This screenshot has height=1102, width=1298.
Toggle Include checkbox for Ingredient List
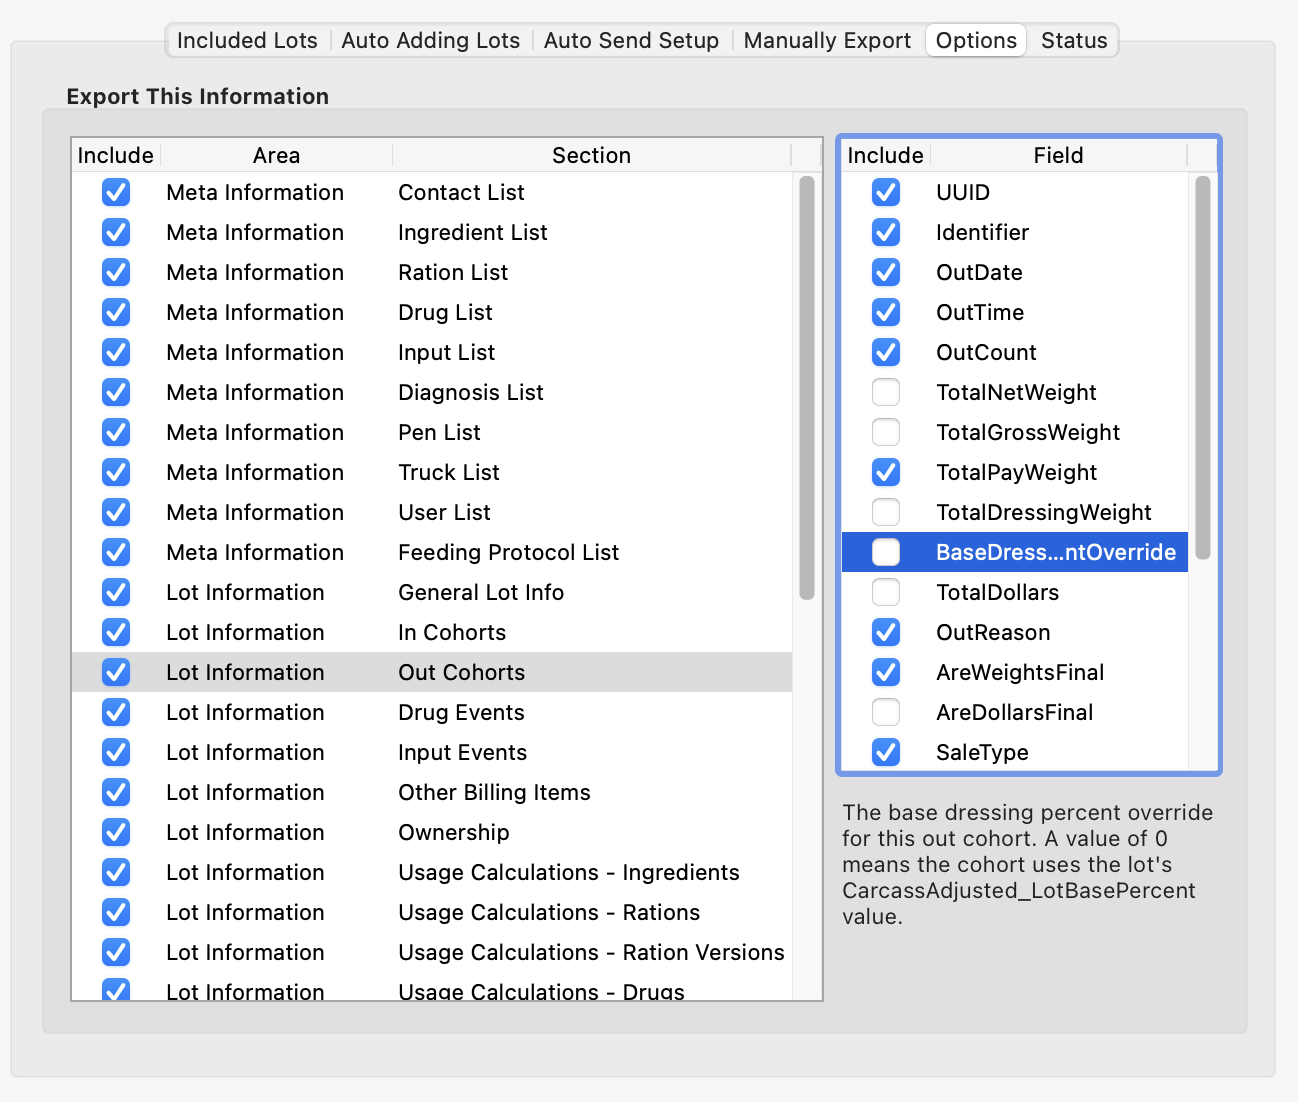[x=116, y=232]
